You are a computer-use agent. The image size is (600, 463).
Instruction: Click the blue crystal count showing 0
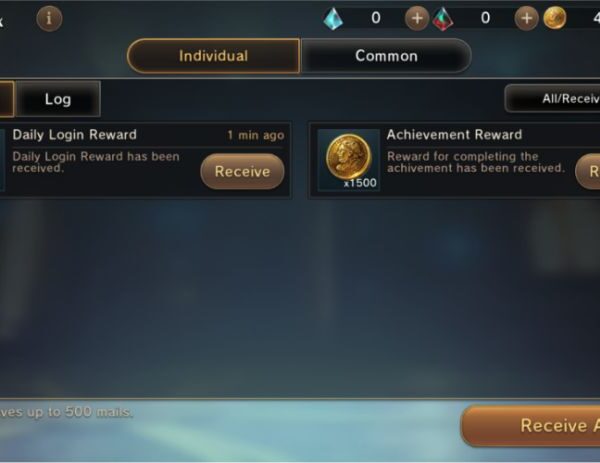(376, 18)
